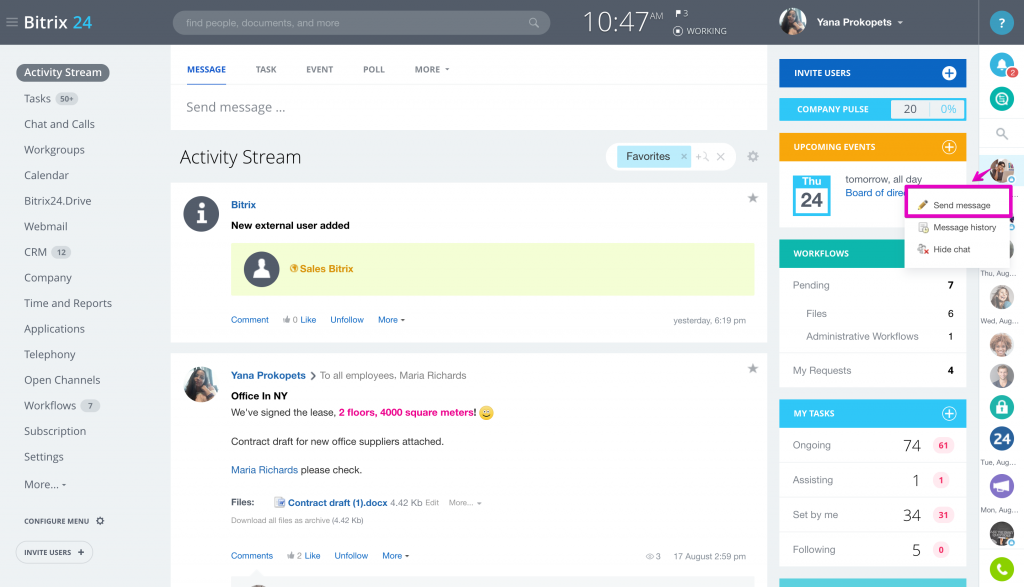Expand More dropdown under Bitrix post
1024x587 pixels.
tap(391, 320)
